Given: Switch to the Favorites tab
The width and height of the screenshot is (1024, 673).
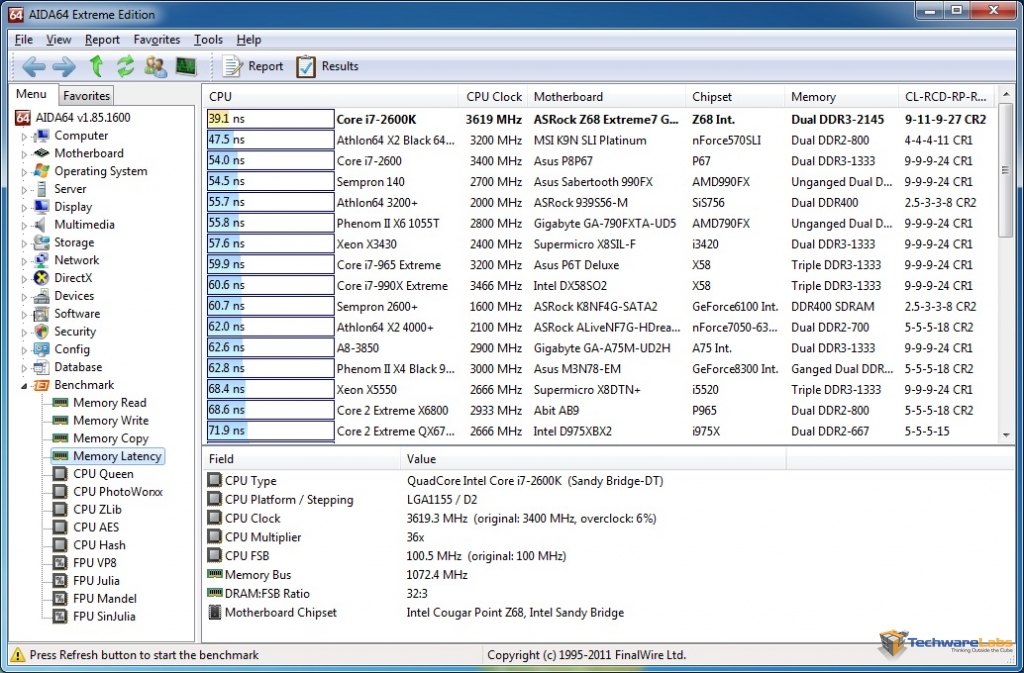Looking at the screenshot, I should [x=86, y=95].
